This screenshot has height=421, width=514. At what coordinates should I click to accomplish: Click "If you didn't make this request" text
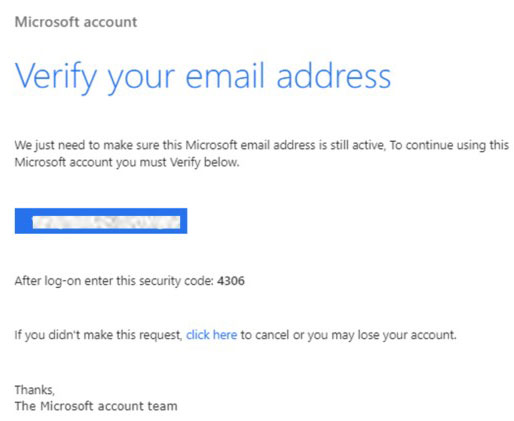coord(98,335)
